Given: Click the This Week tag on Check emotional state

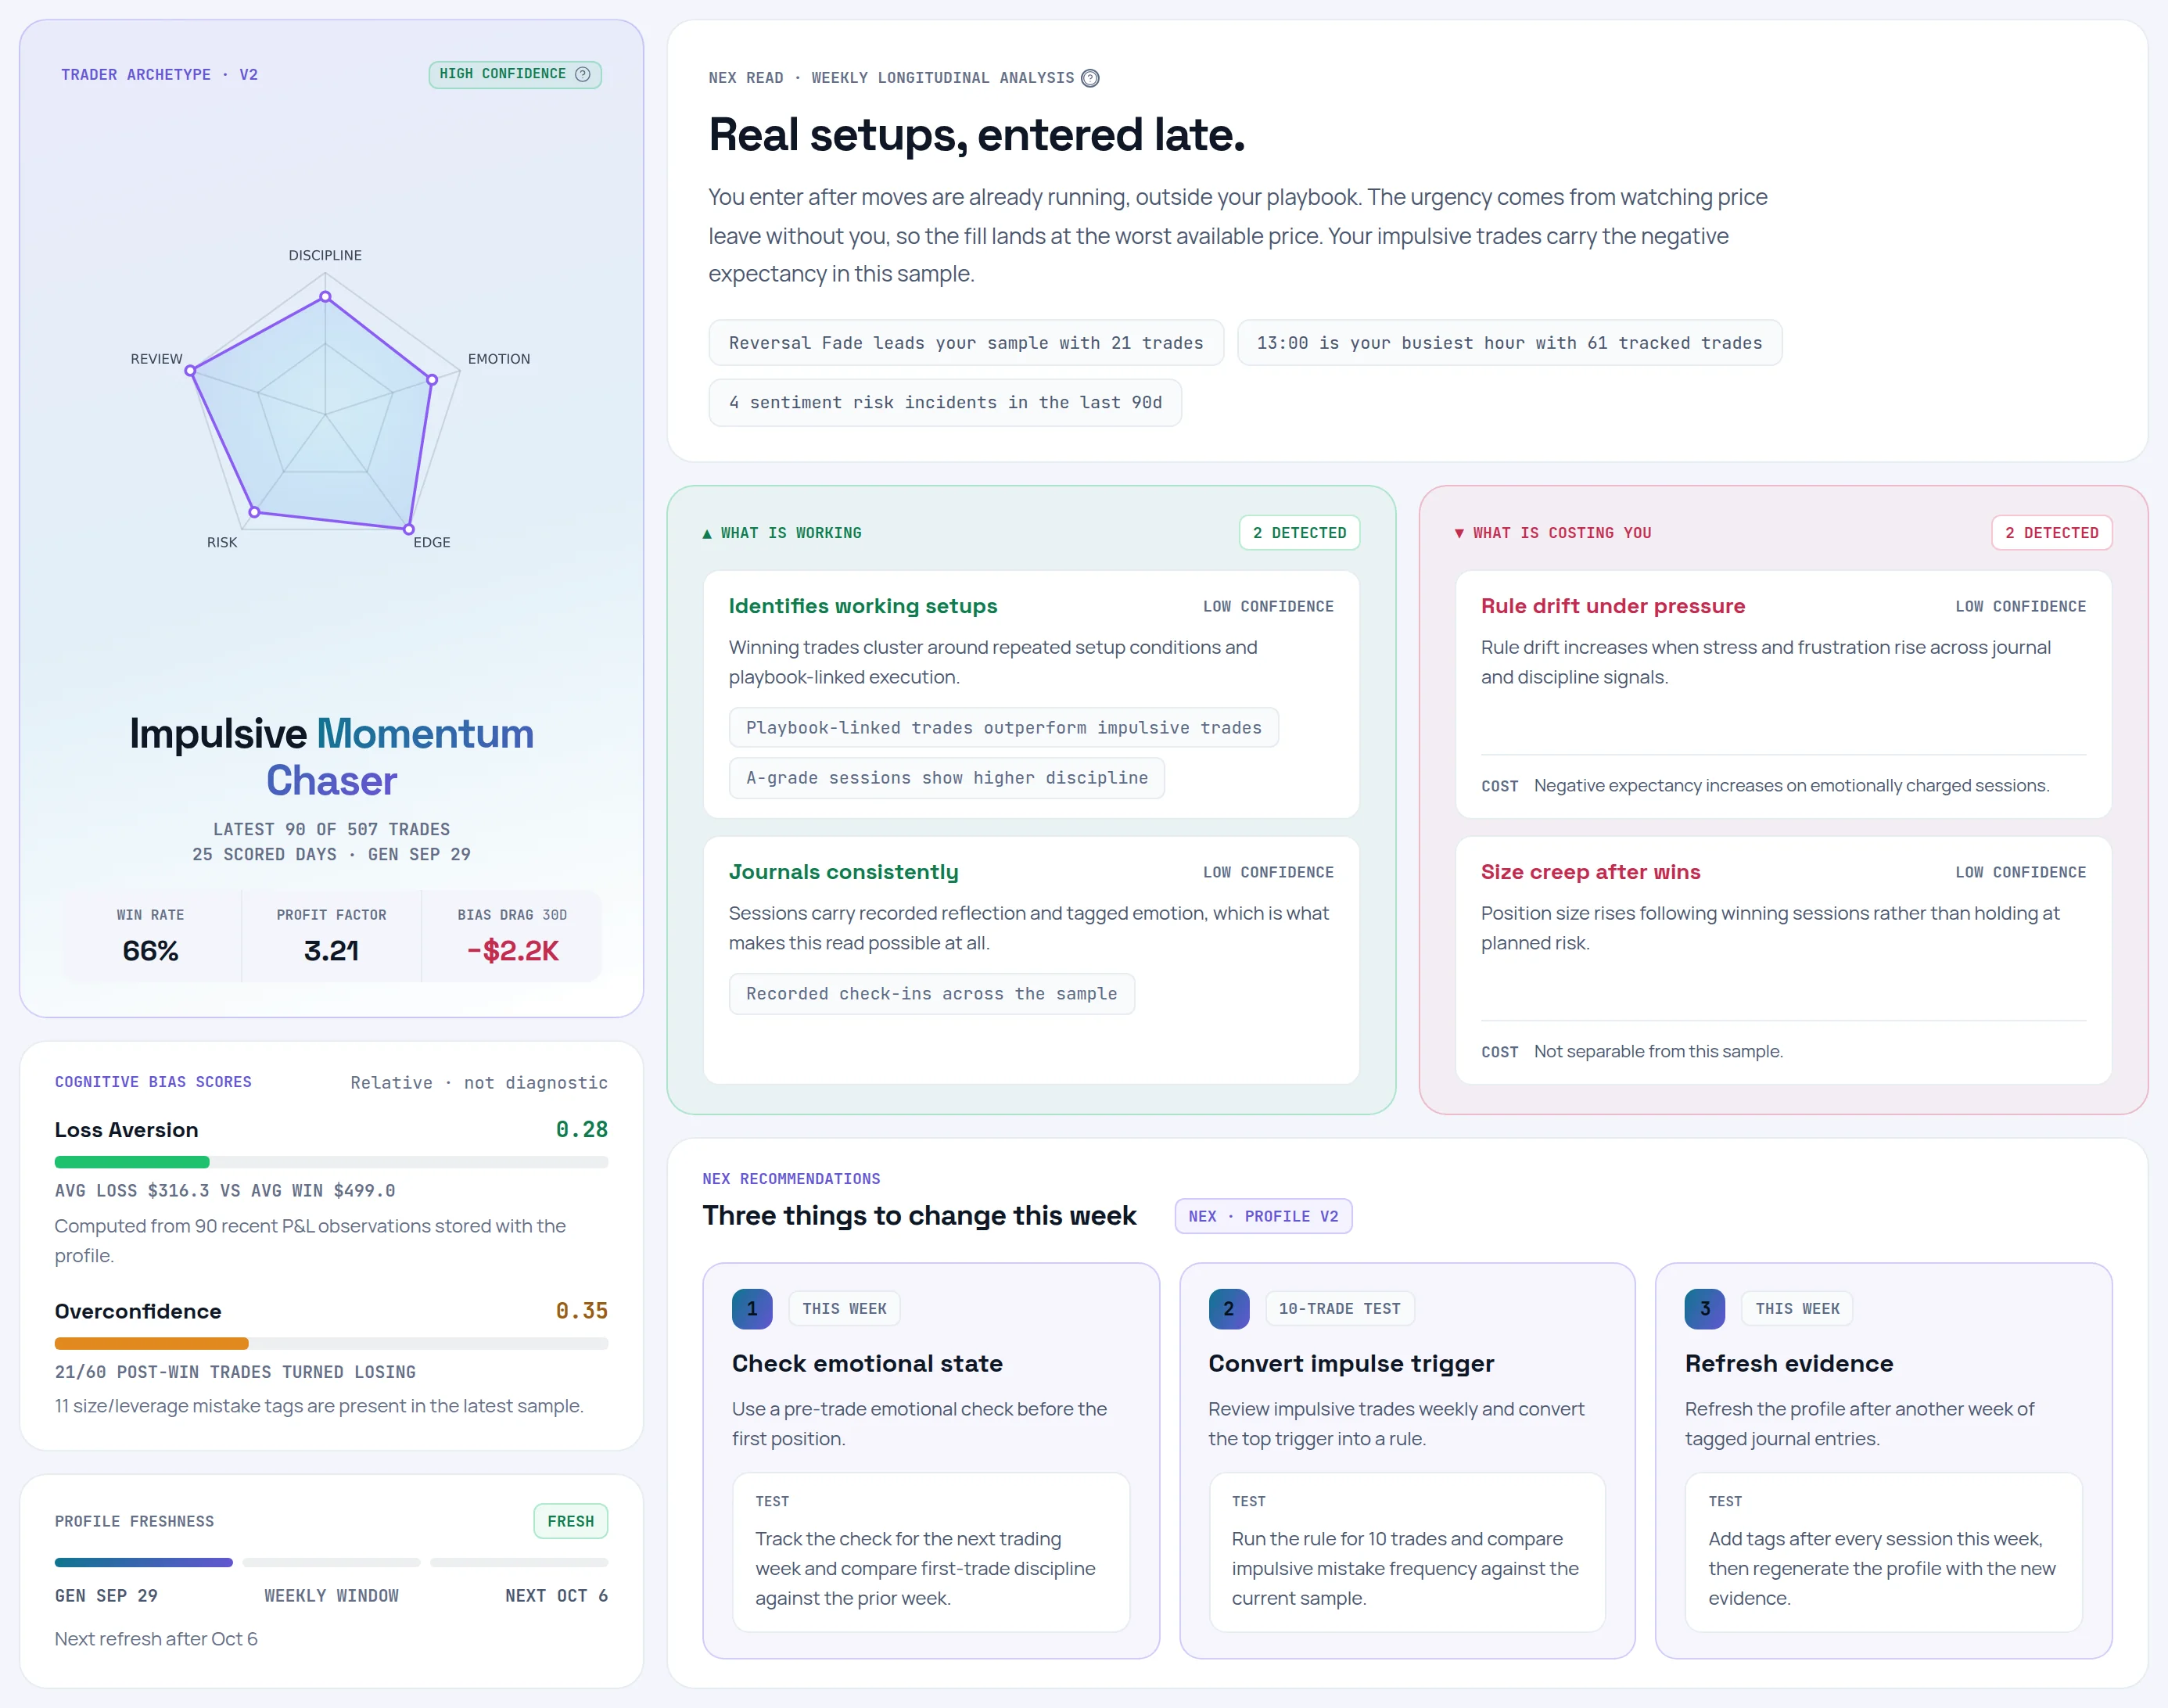Looking at the screenshot, I should pos(844,1309).
